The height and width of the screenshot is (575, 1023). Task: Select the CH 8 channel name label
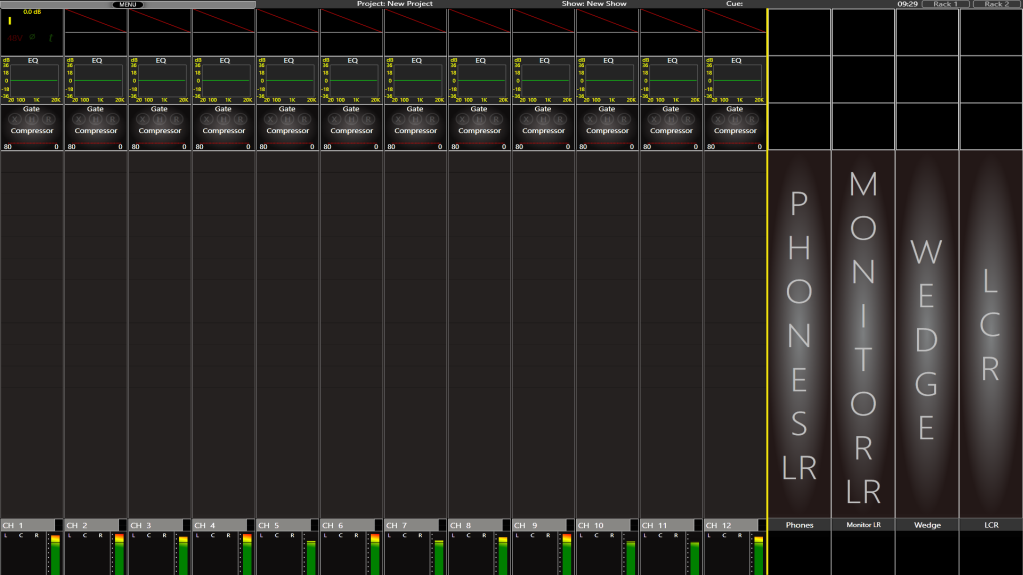475,525
